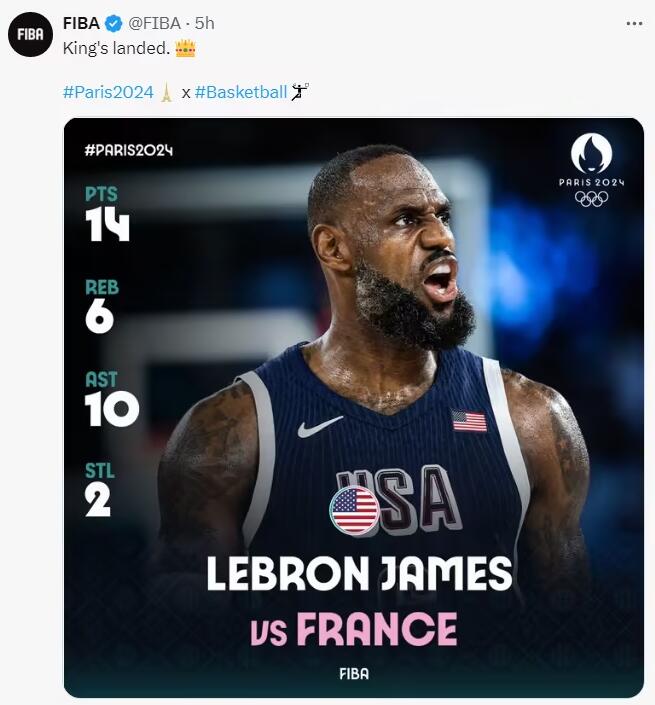Click the blue verified badge

(114, 23)
